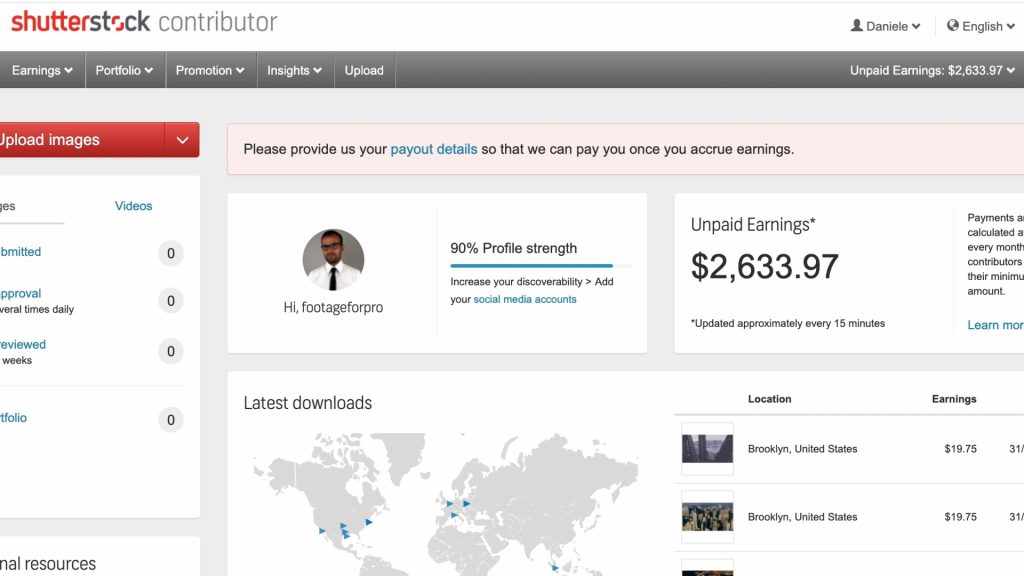Switch to the Videos tab
The image size is (1024, 576).
[x=133, y=206]
